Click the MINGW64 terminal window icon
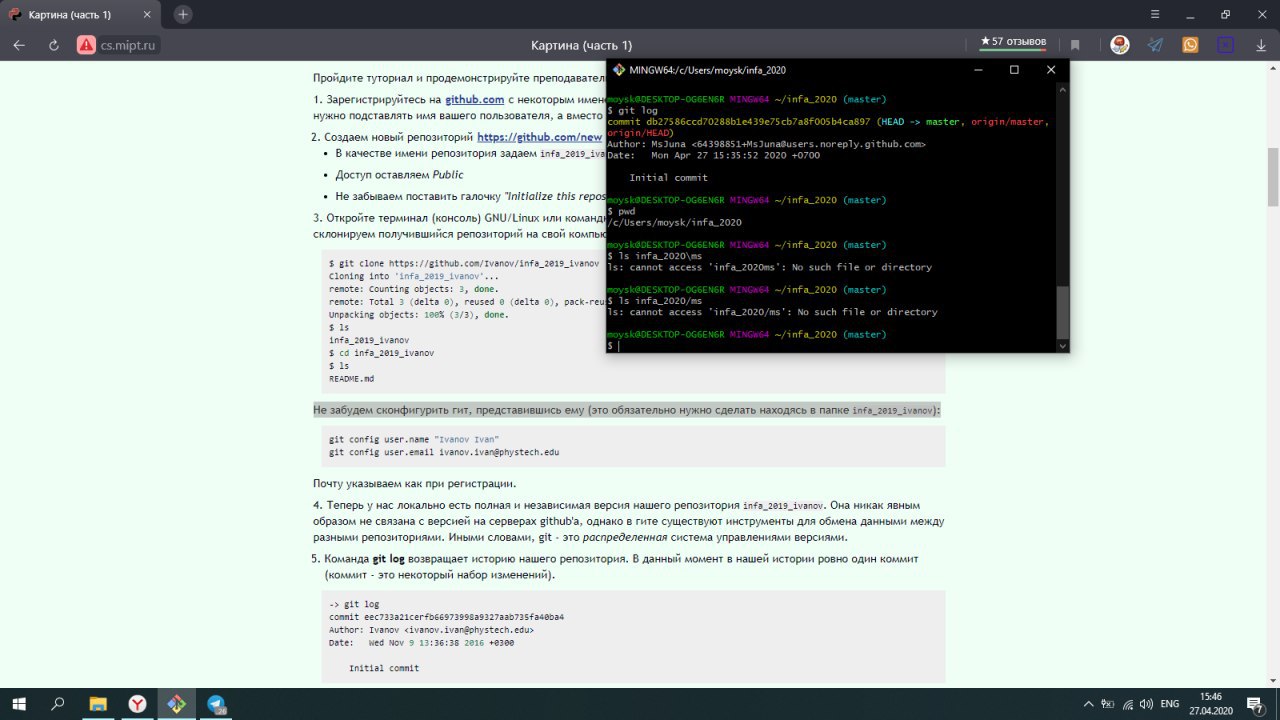Screen dimensions: 1280x720 (620, 70)
